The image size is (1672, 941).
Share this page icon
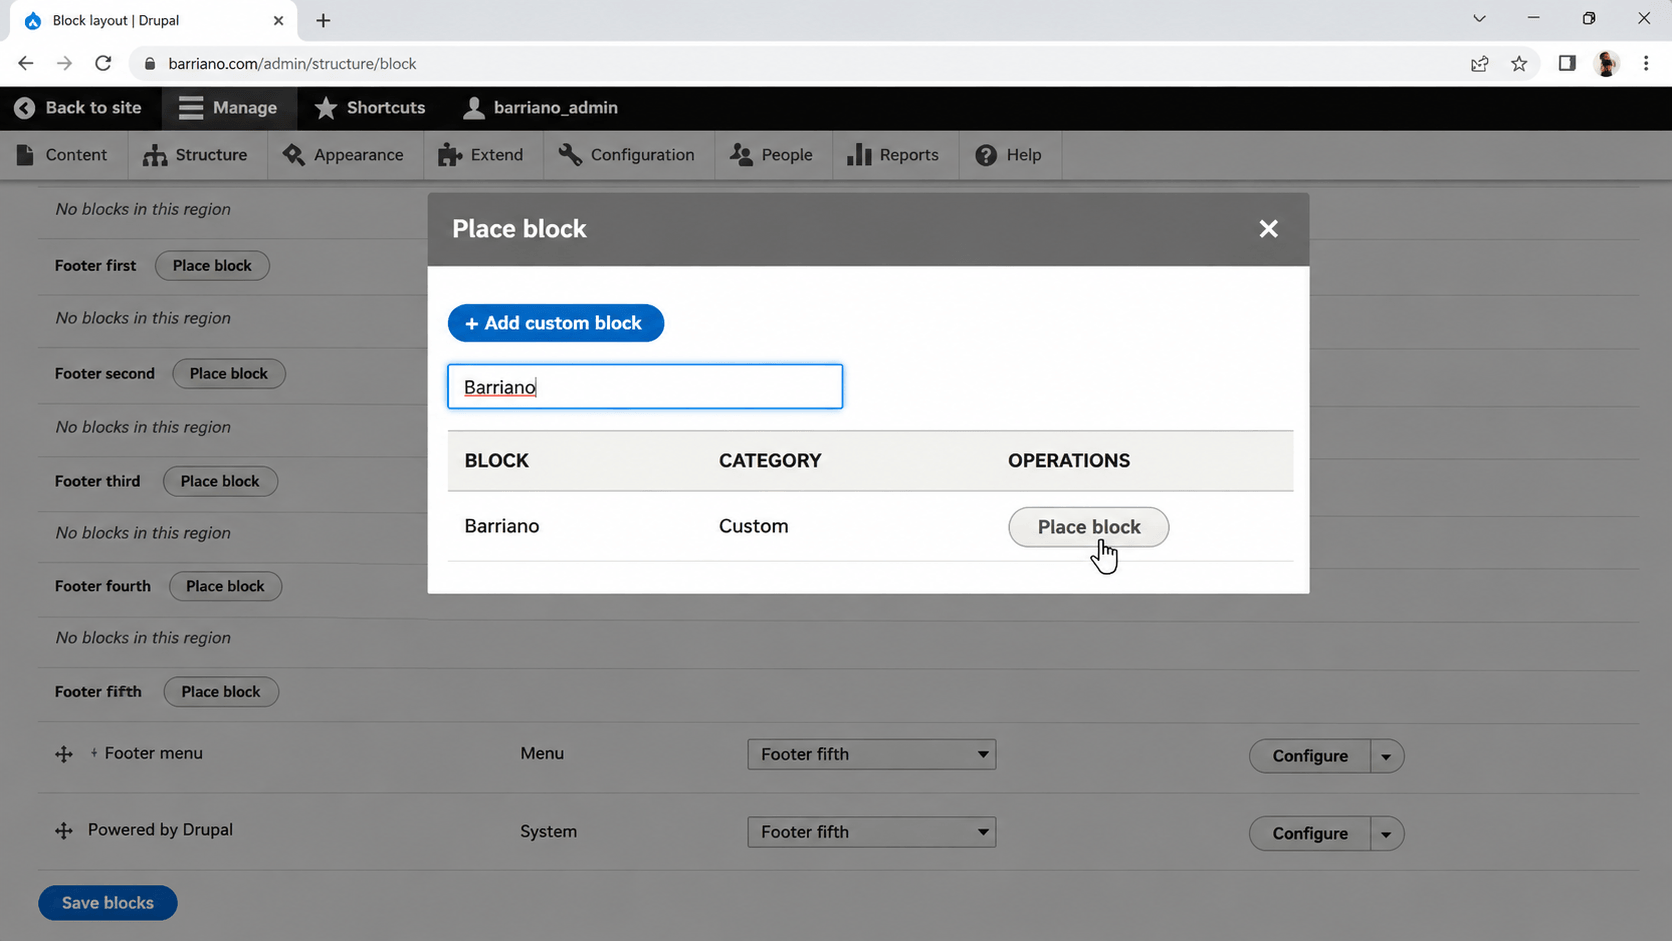coord(1480,64)
